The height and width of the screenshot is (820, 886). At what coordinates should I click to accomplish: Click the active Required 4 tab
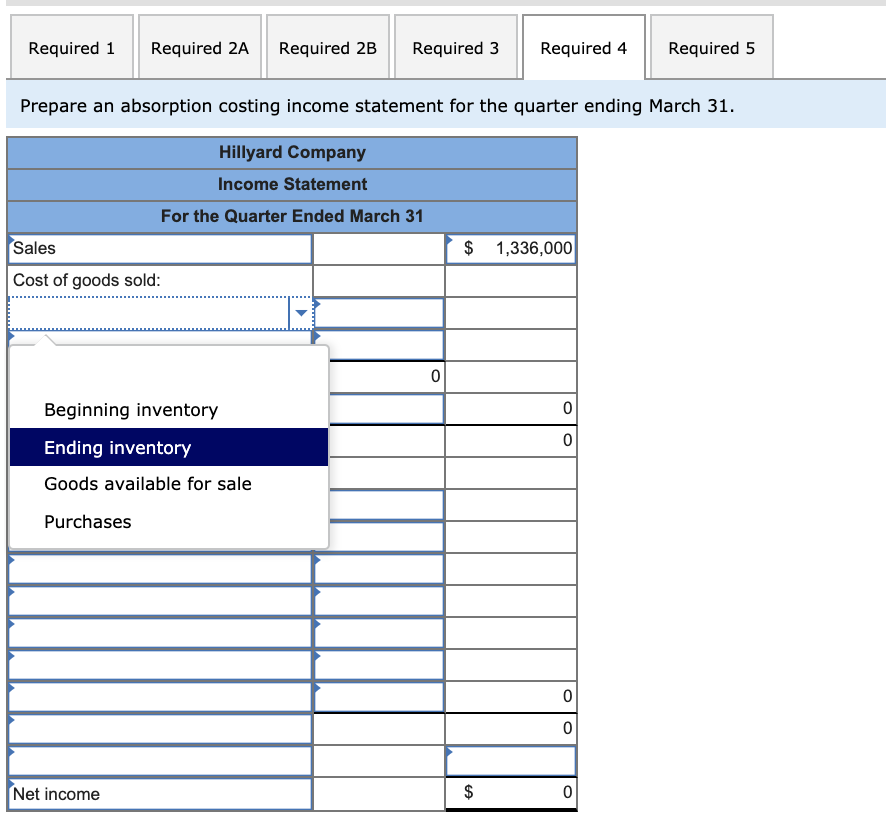(x=583, y=47)
